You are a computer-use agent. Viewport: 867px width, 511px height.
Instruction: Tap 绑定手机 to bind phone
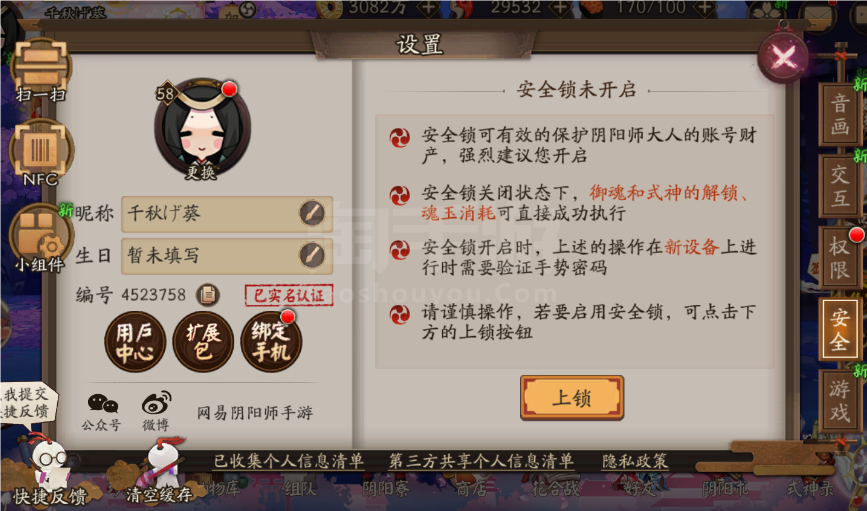coord(271,342)
